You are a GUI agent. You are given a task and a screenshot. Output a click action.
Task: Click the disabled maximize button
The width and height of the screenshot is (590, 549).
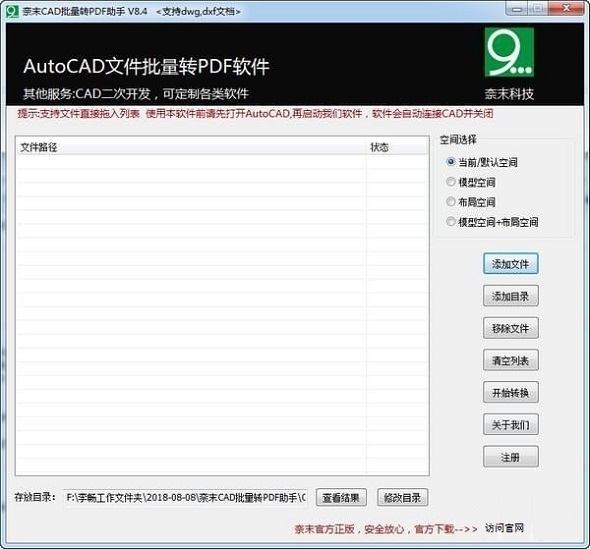click(x=538, y=9)
